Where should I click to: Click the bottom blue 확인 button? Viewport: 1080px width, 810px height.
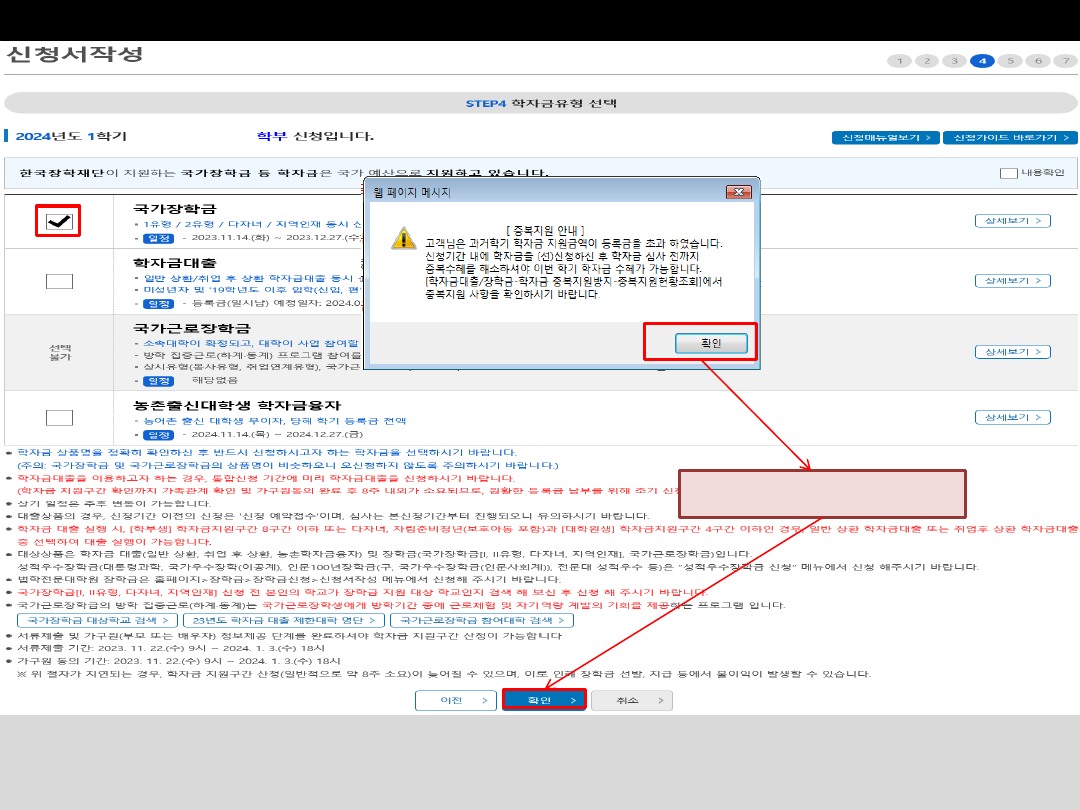pos(544,700)
